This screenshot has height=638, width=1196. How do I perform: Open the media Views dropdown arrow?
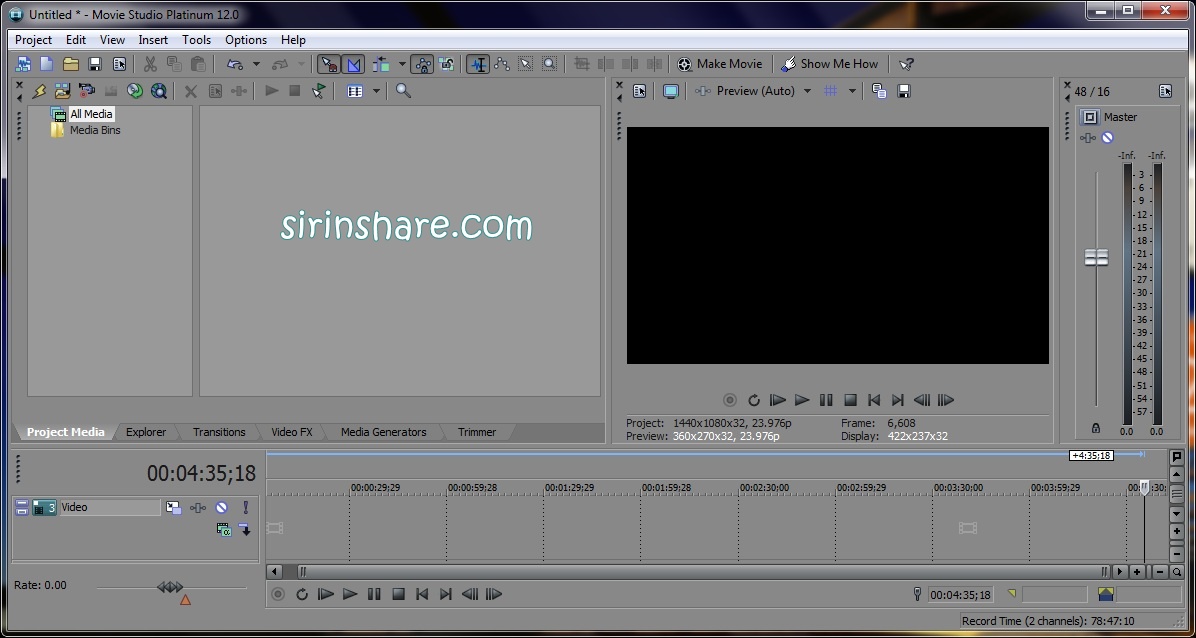coord(376,92)
